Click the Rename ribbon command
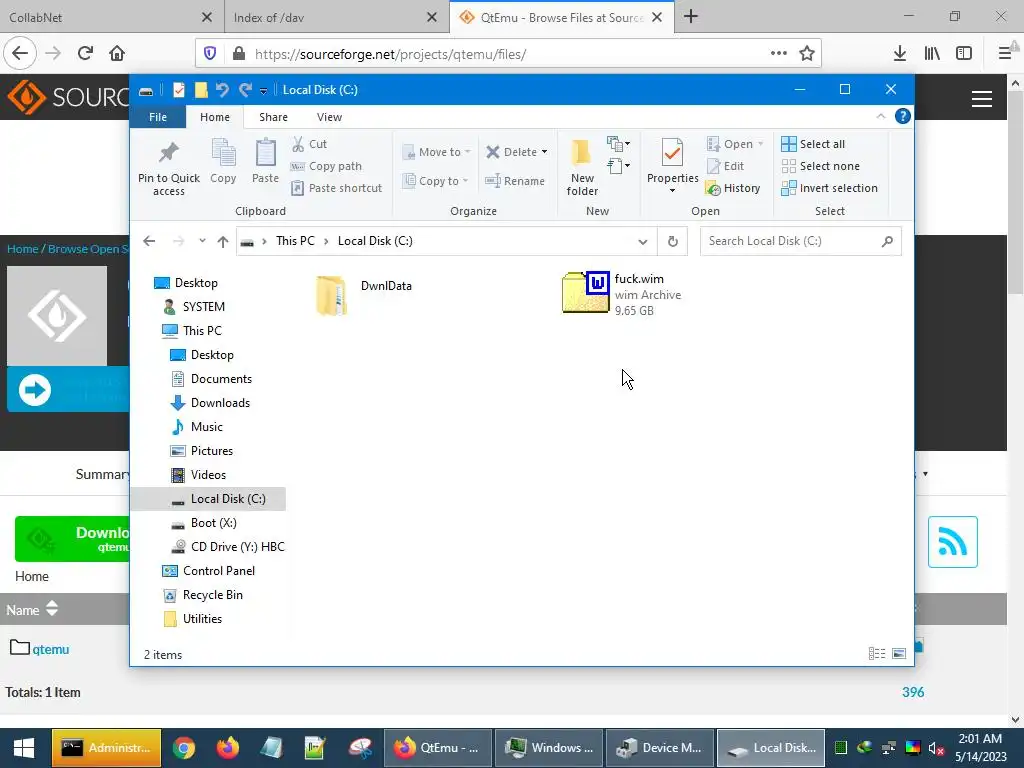The width and height of the screenshot is (1024, 768). pos(515,181)
